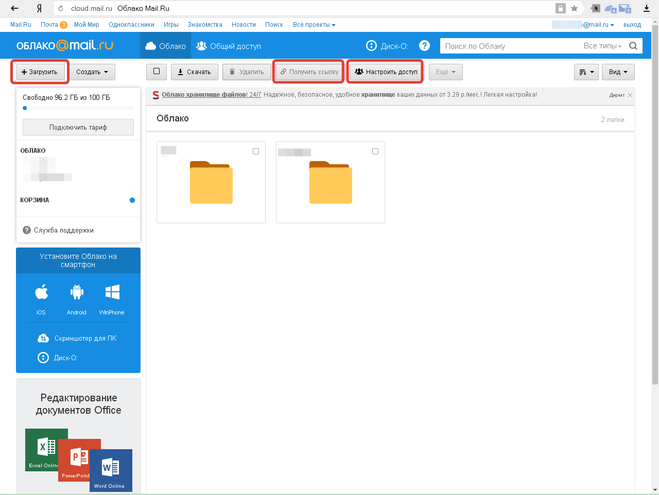Tick the second folder's checkbox
The image size is (659, 495).
point(375,151)
